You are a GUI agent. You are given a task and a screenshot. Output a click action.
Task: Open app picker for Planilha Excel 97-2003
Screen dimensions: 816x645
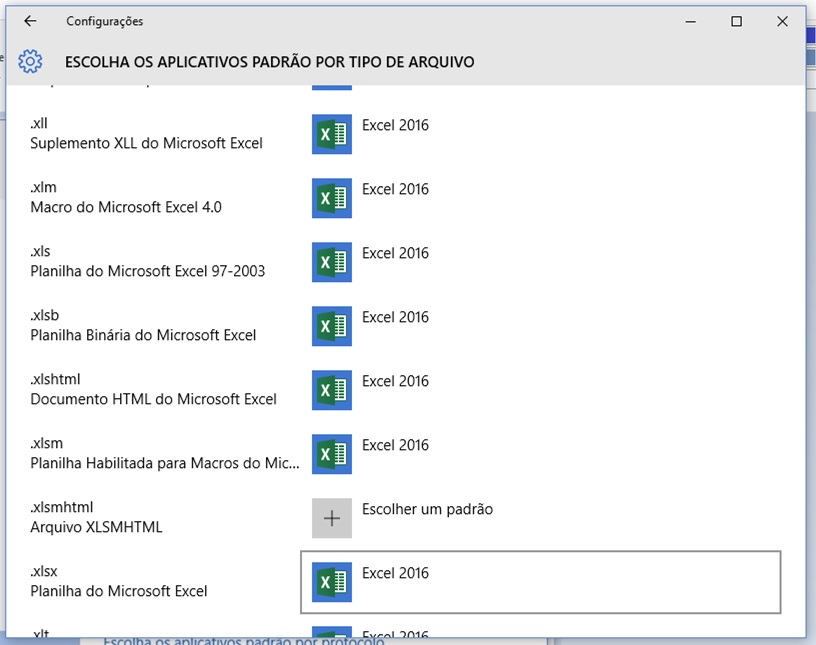(541, 262)
